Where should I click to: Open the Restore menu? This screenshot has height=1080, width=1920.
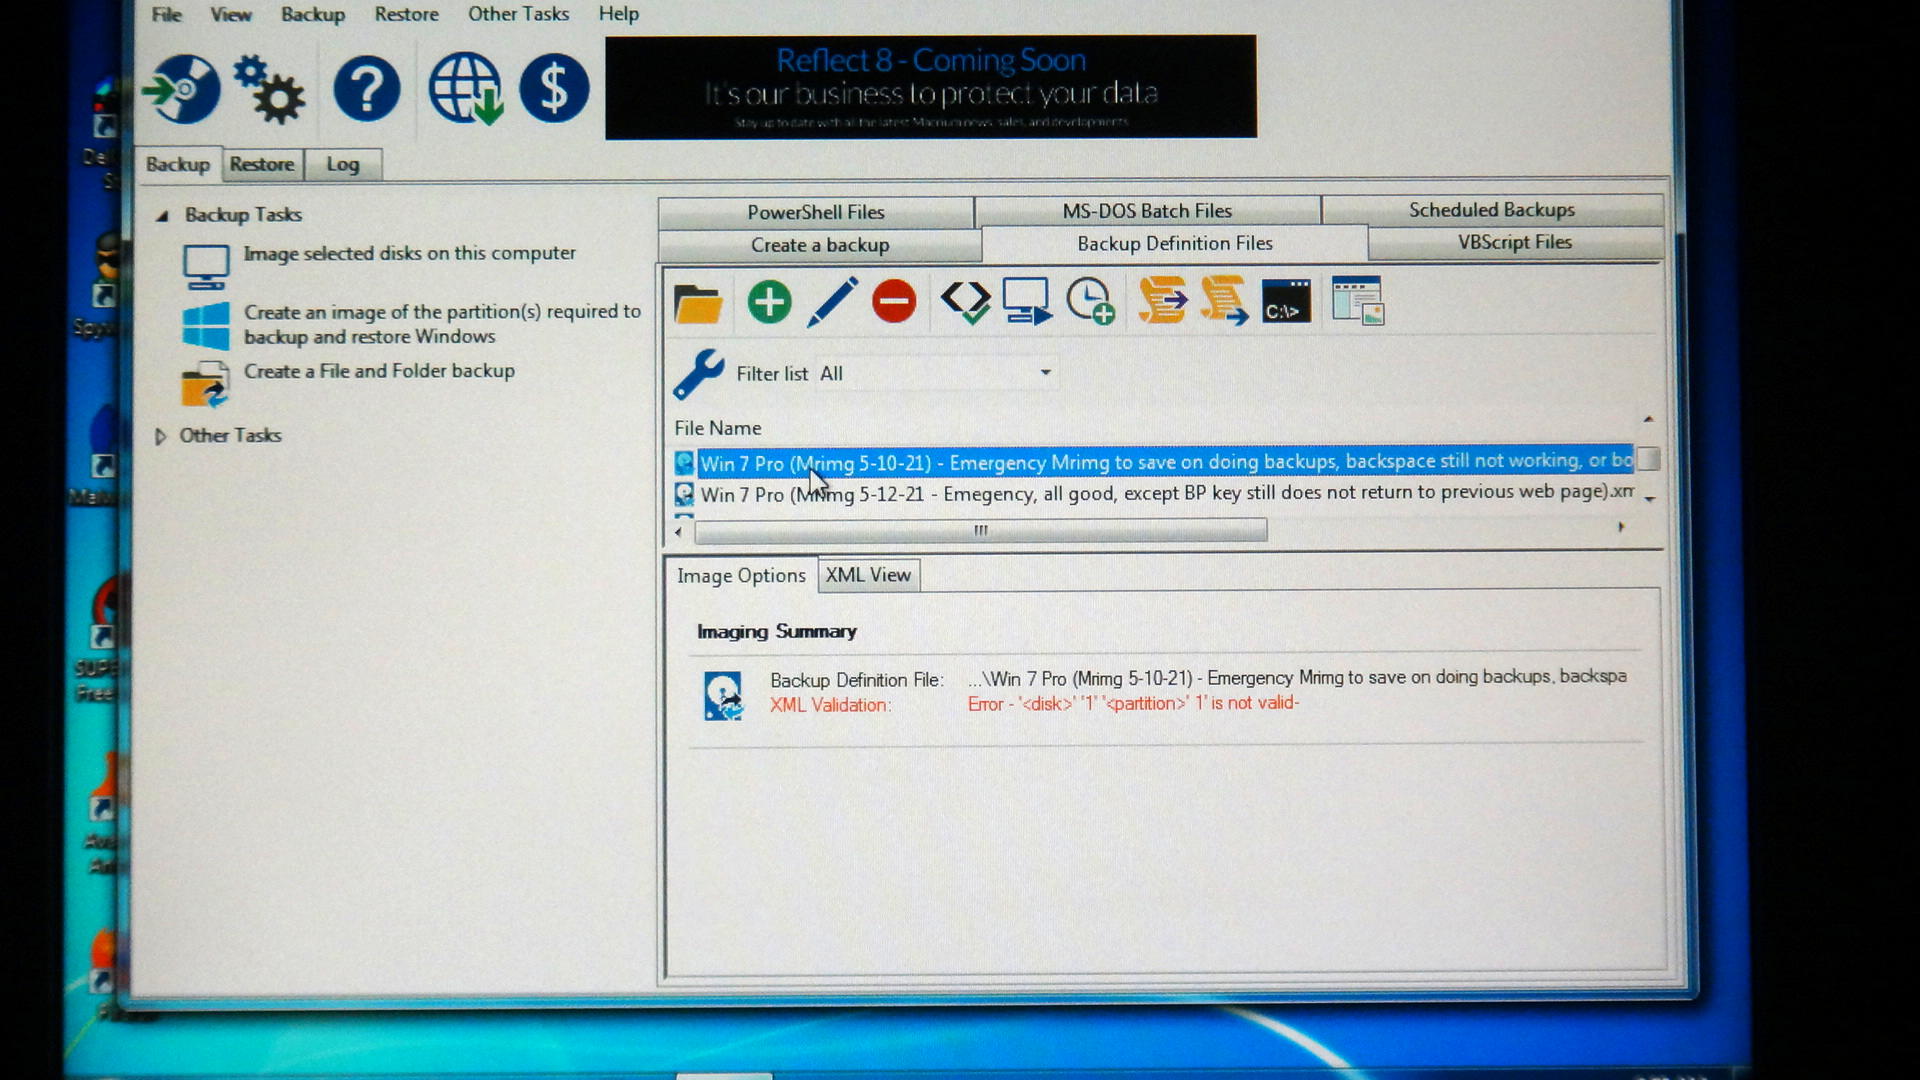(406, 14)
